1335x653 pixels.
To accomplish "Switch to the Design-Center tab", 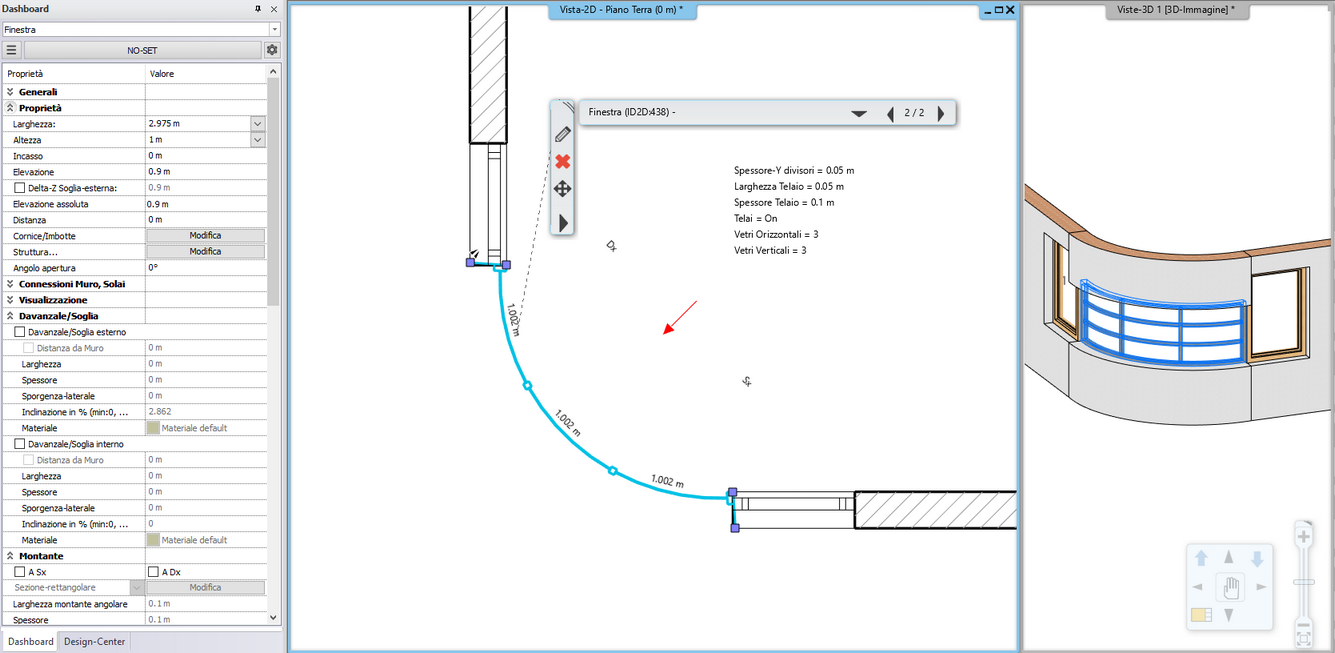I will coord(95,642).
